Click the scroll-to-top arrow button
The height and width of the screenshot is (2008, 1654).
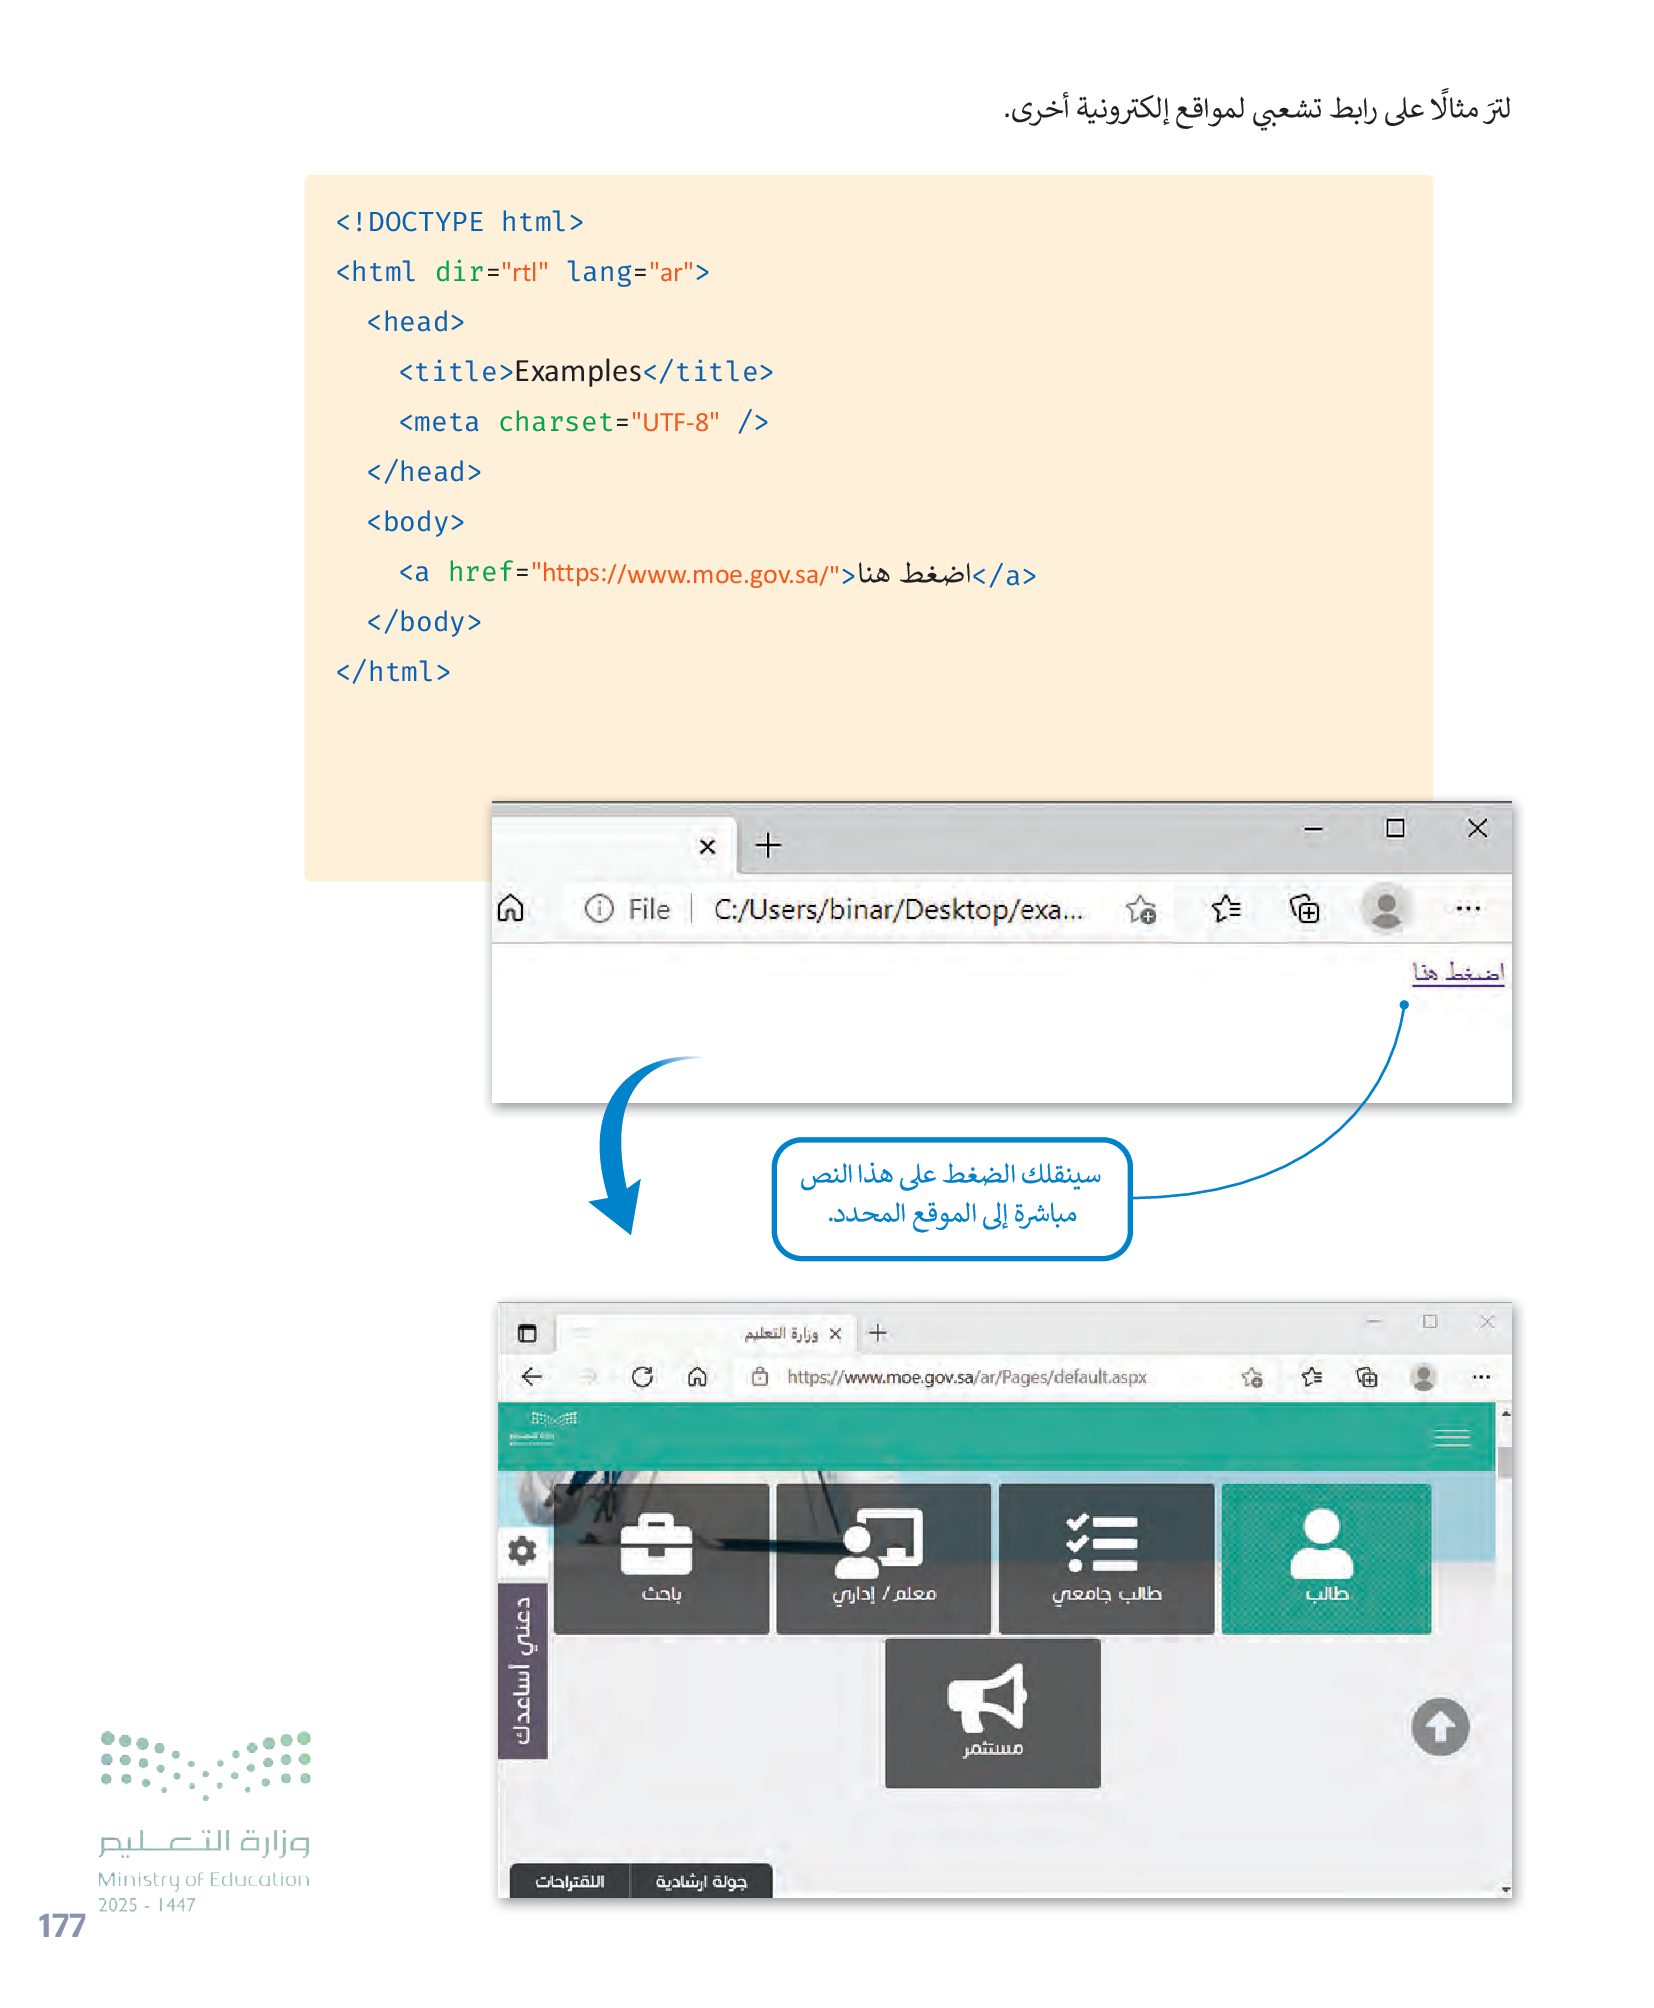click(1439, 1727)
